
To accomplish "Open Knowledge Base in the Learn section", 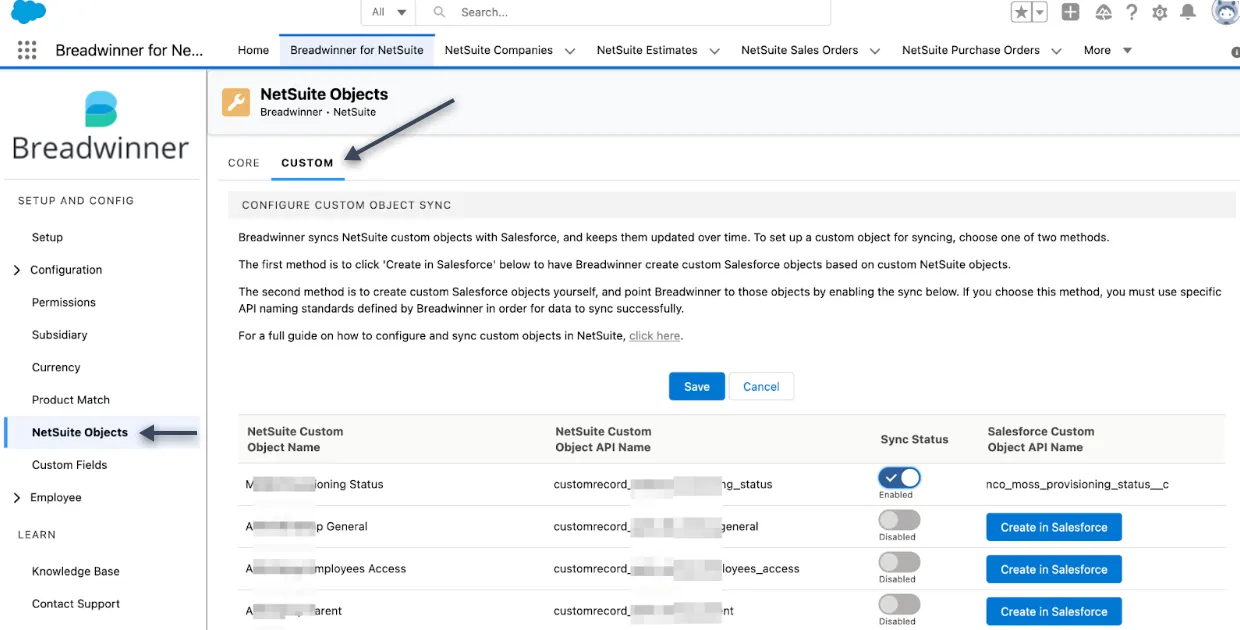I will pyautogui.click(x=76, y=572).
